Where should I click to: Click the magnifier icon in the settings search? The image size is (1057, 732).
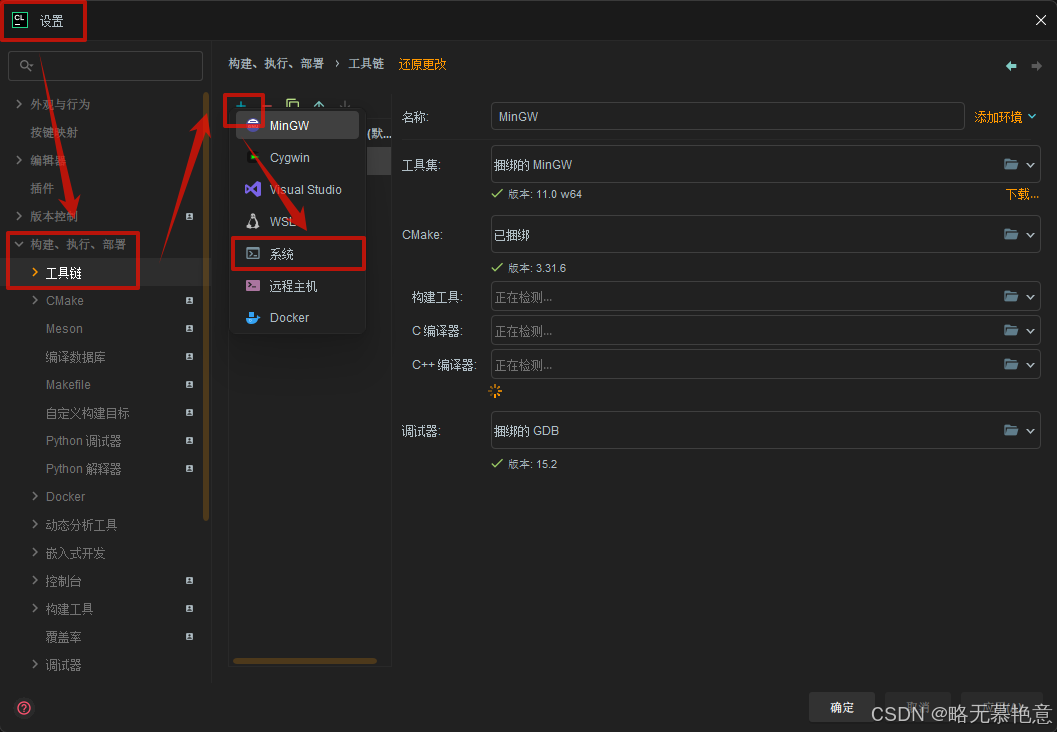point(26,65)
